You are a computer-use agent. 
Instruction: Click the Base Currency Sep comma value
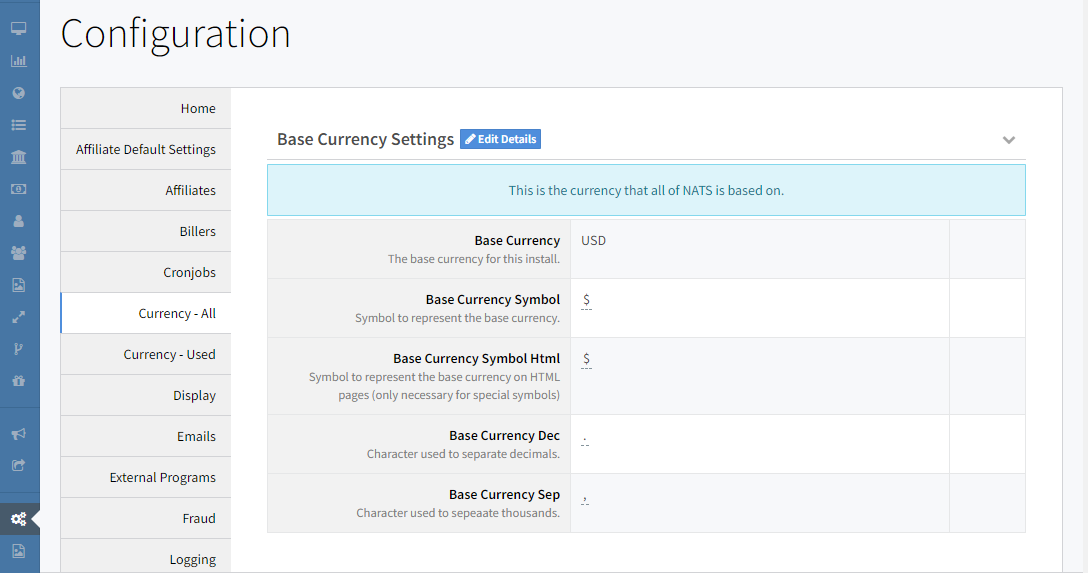coord(586,496)
